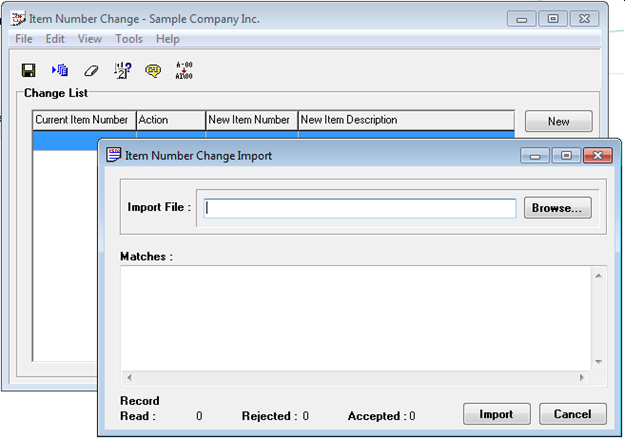
Task: Click the Matches list right scroll arrow
Action: pyautogui.click(x=582, y=377)
